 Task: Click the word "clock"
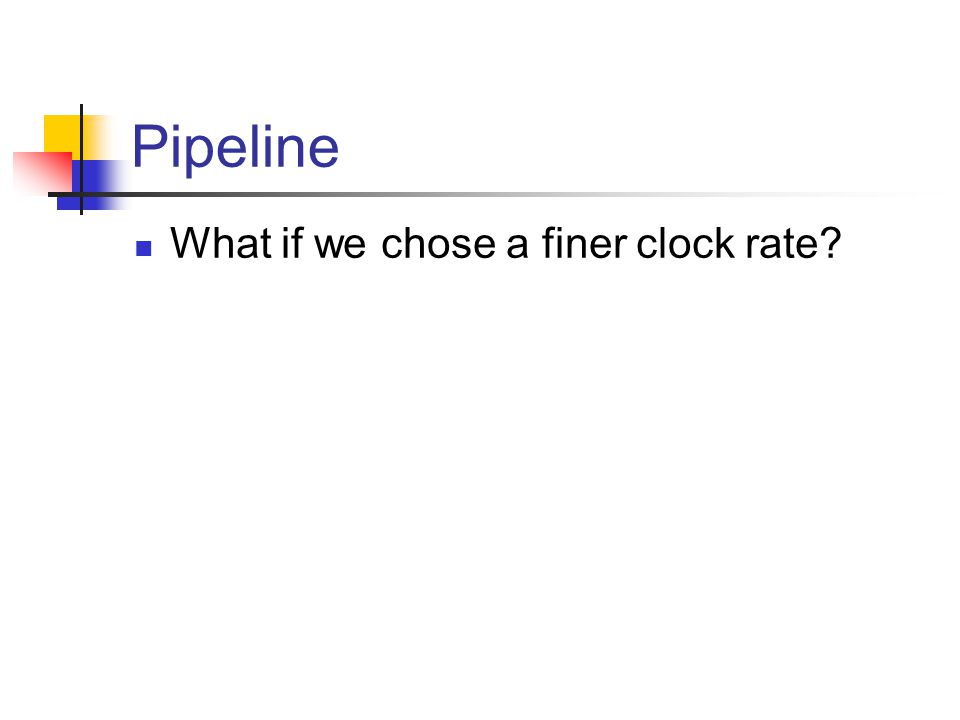coord(686,243)
